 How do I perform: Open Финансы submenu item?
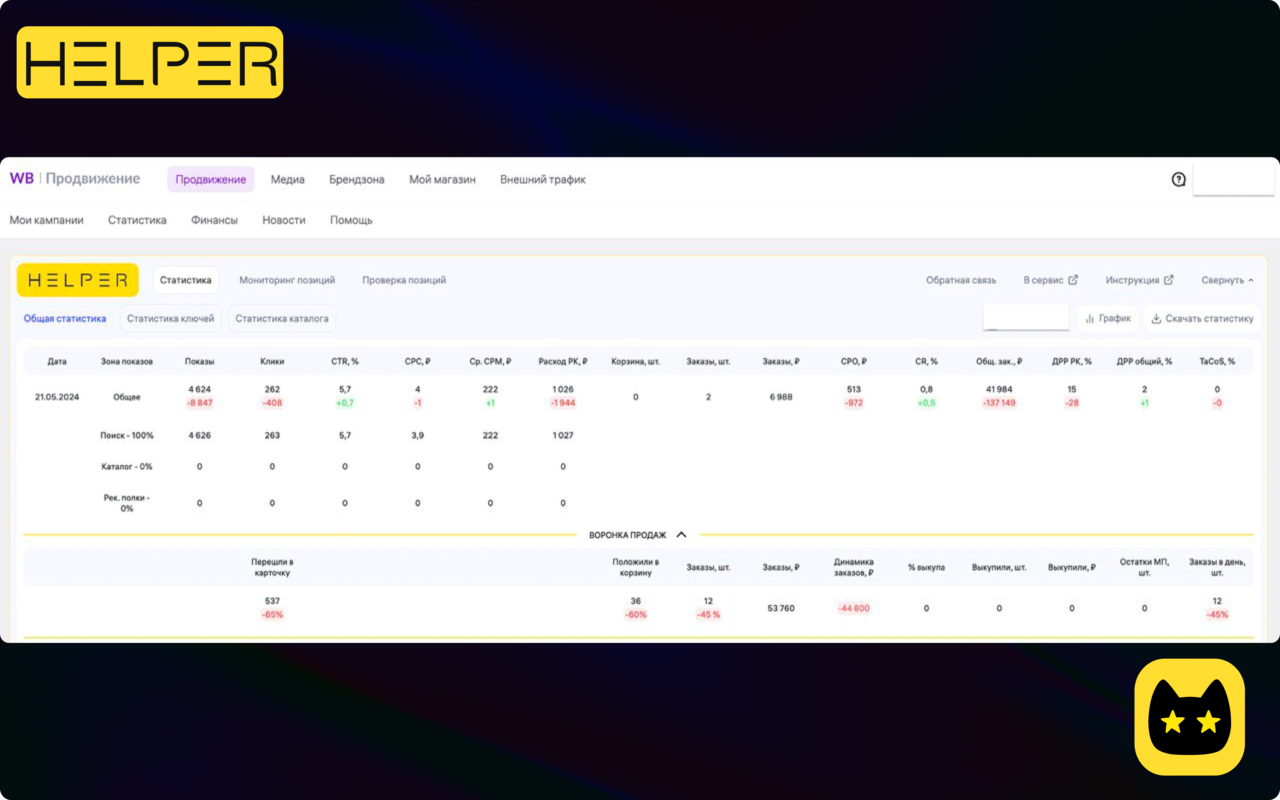(214, 220)
